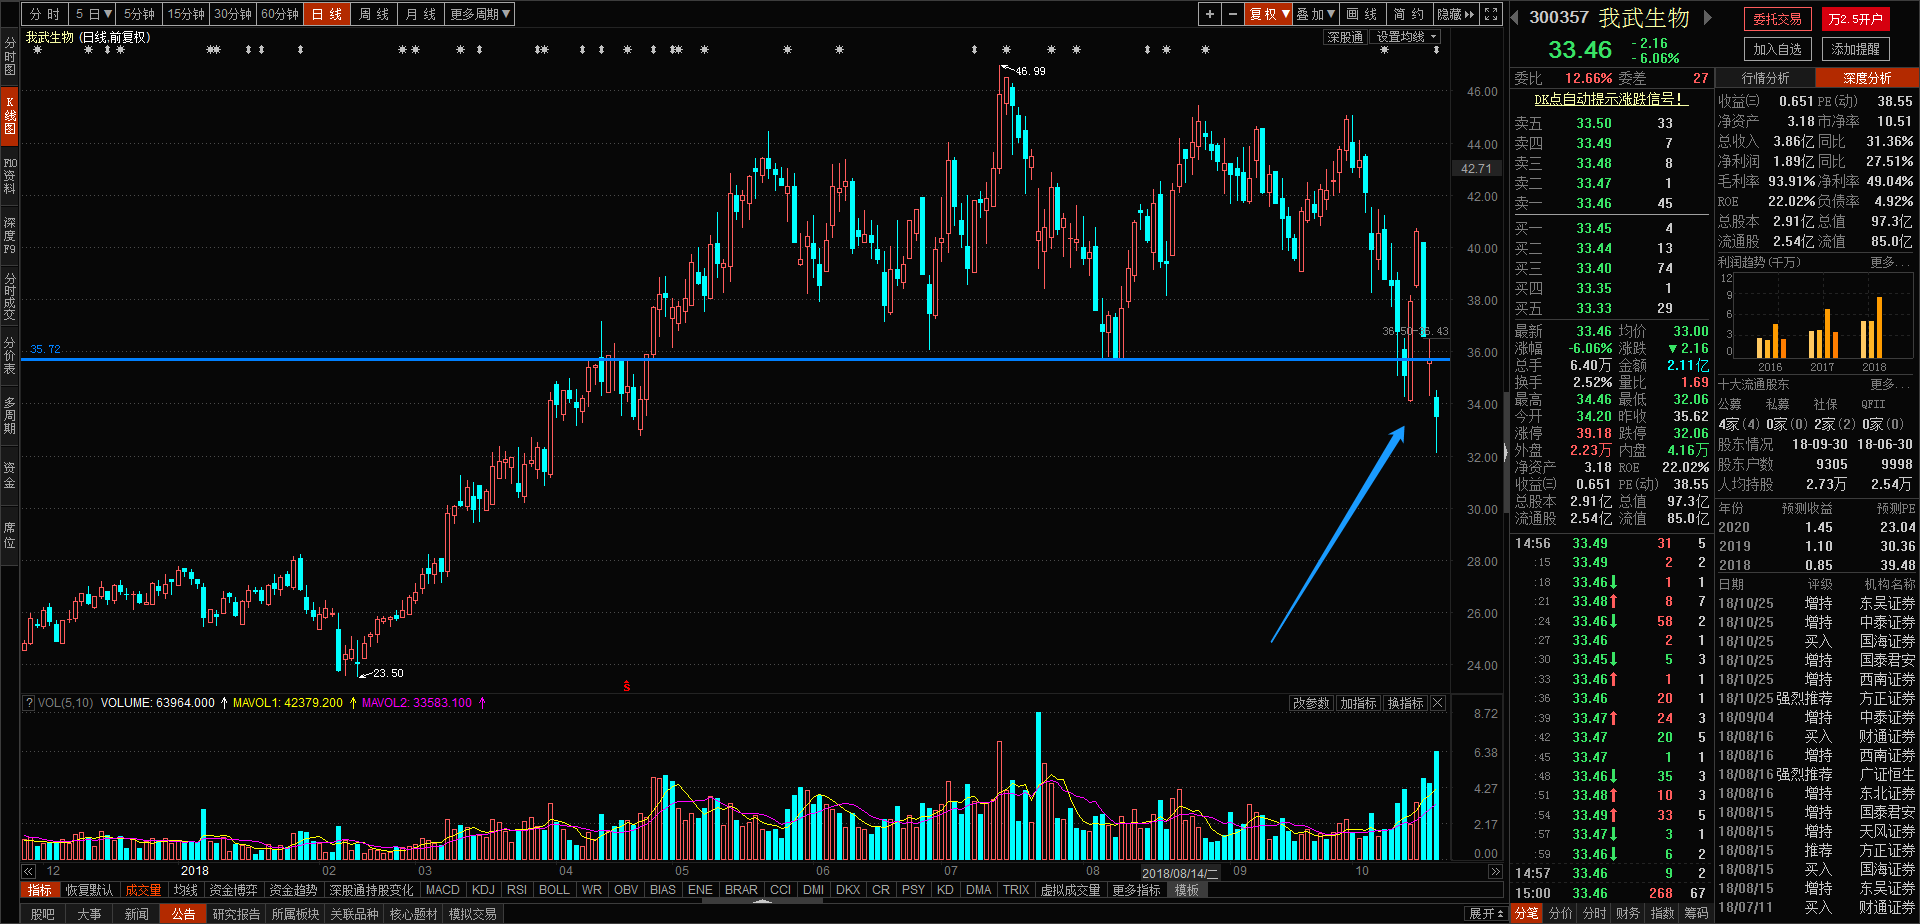1920x924 pixels.
Task: Open 委托交易 trading button
Action: pos(1777,19)
